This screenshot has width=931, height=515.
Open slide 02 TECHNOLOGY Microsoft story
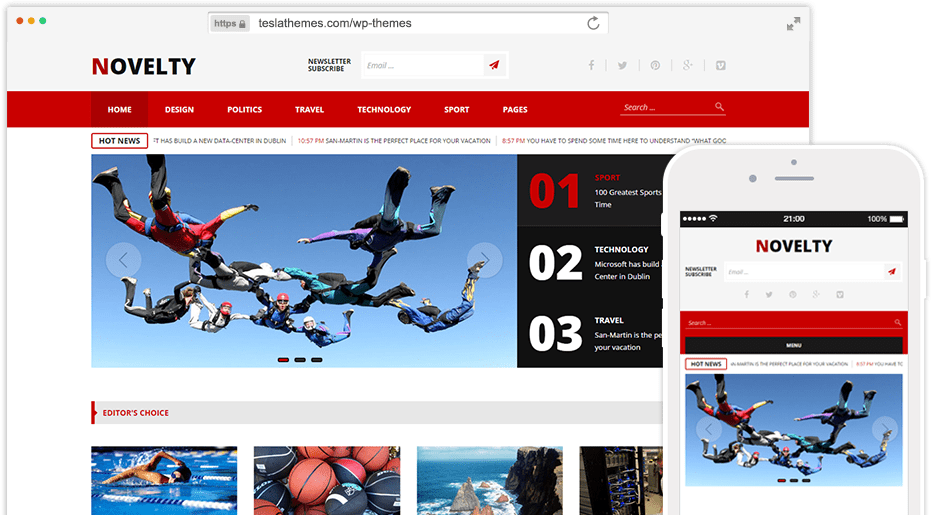tap(590, 263)
